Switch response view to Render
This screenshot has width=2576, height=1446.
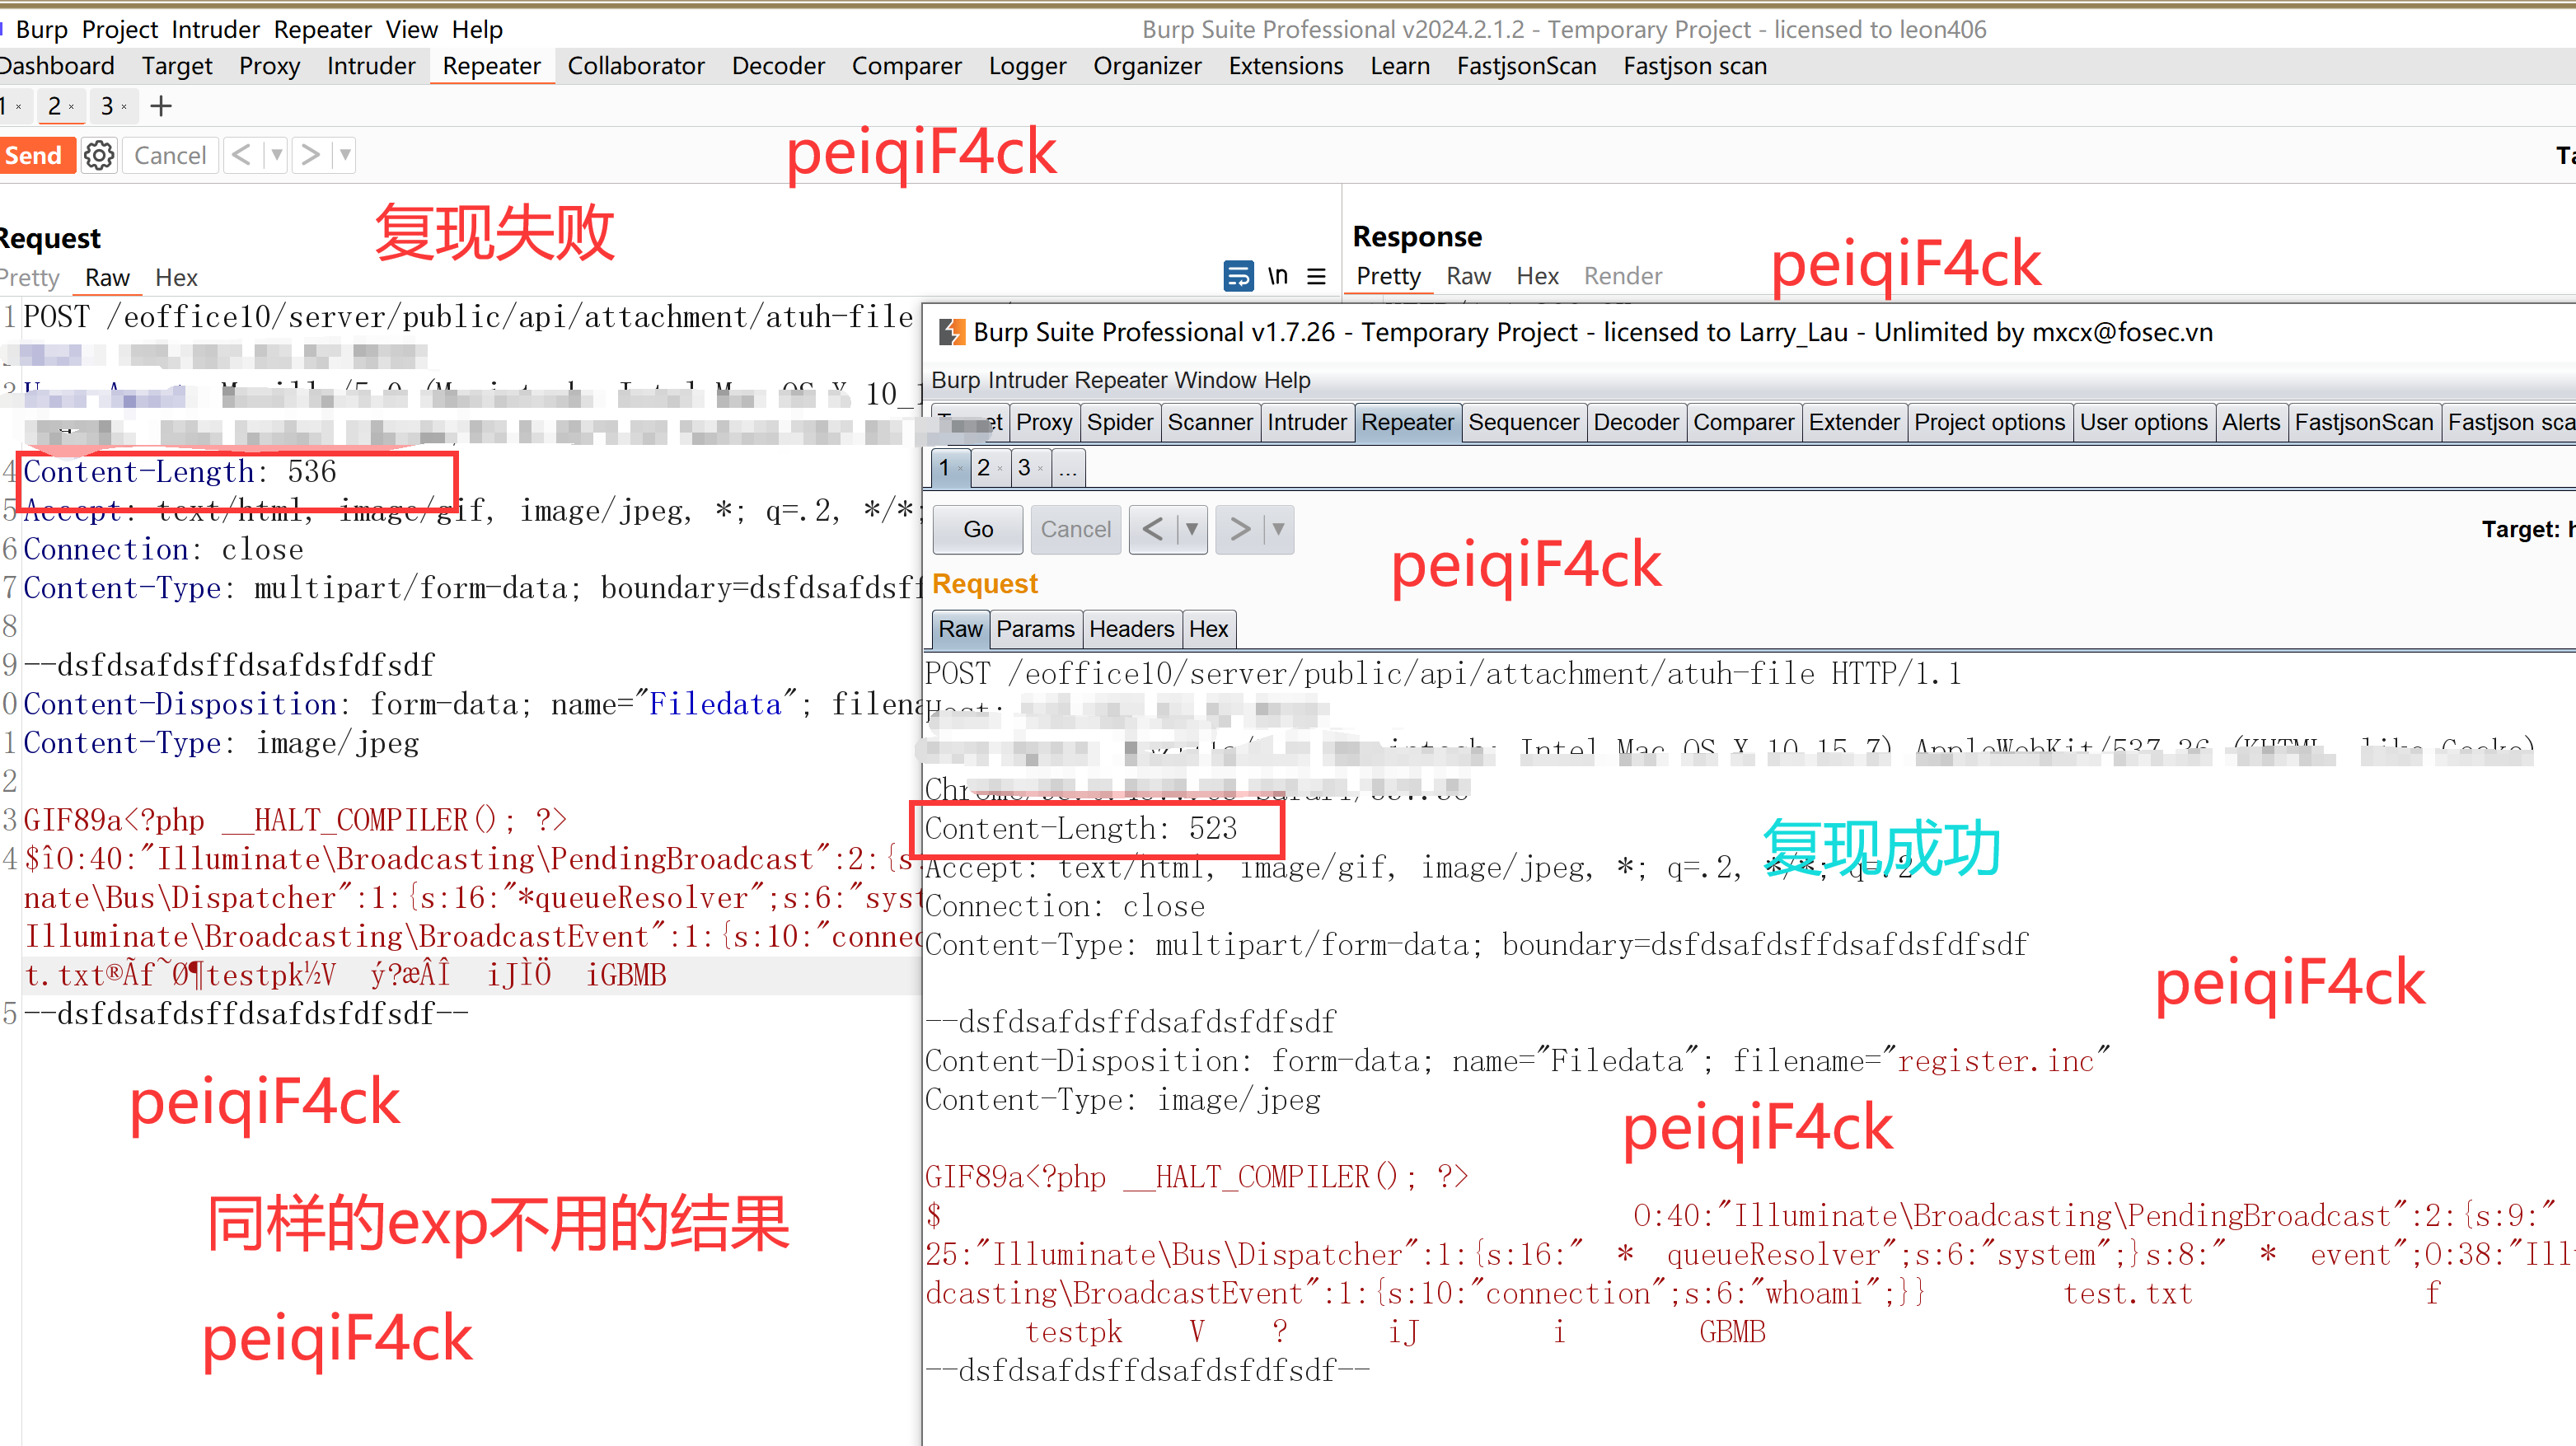tap(1623, 276)
